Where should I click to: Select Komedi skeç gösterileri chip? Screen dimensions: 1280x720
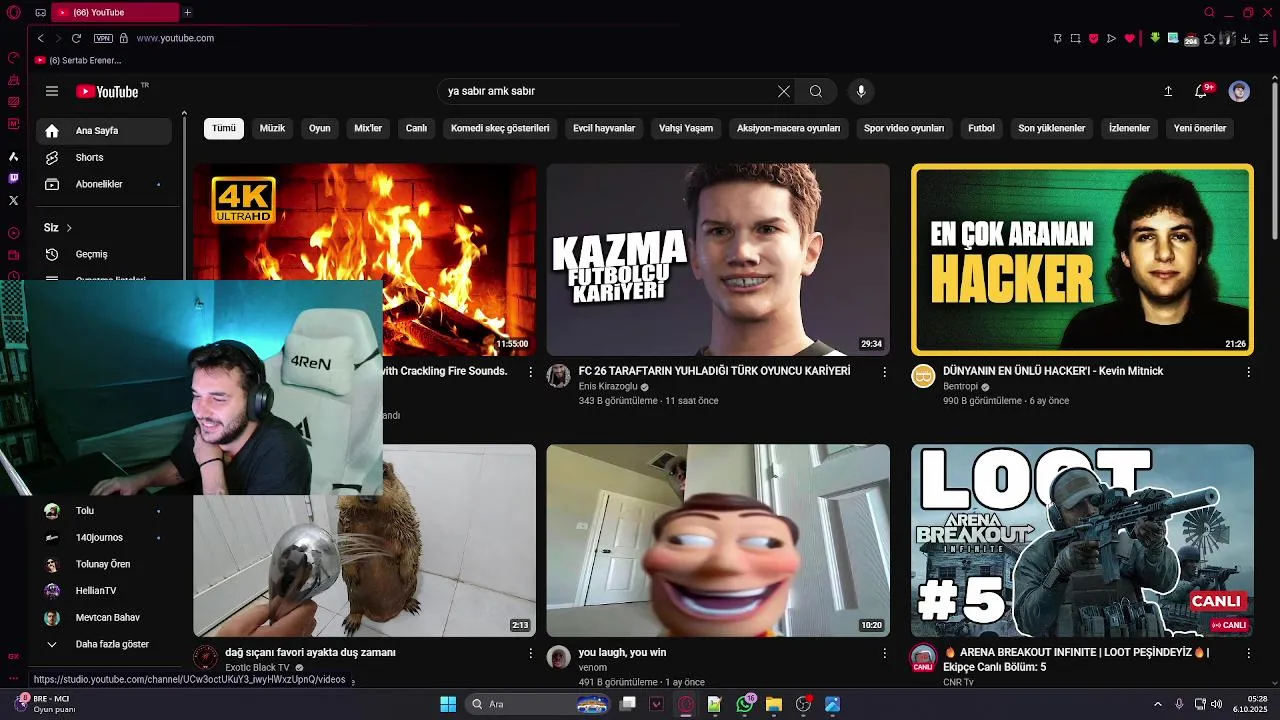pos(500,128)
